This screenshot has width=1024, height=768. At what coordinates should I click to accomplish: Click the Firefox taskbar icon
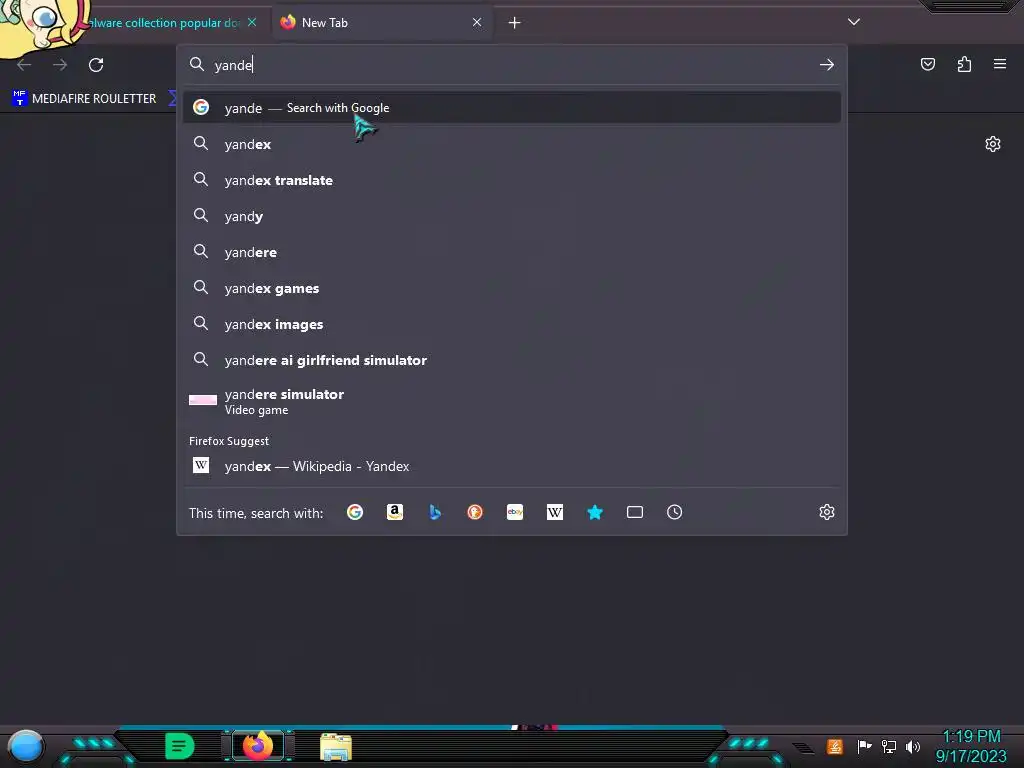257,746
